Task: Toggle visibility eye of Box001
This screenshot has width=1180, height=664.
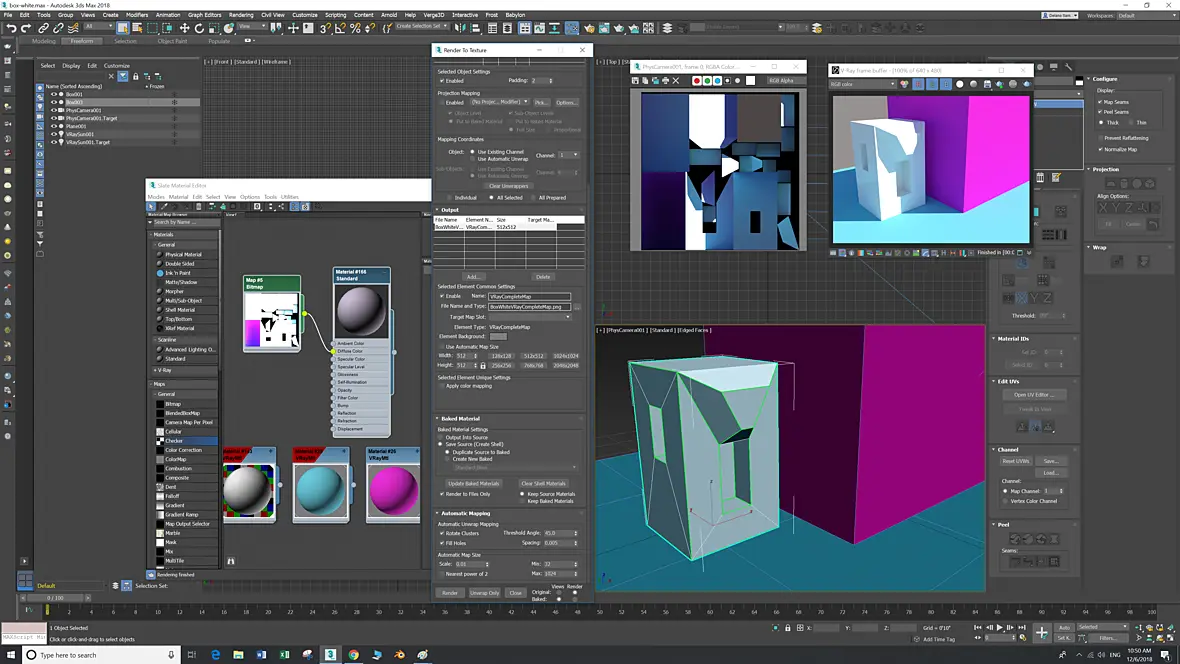Action: coord(54,94)
